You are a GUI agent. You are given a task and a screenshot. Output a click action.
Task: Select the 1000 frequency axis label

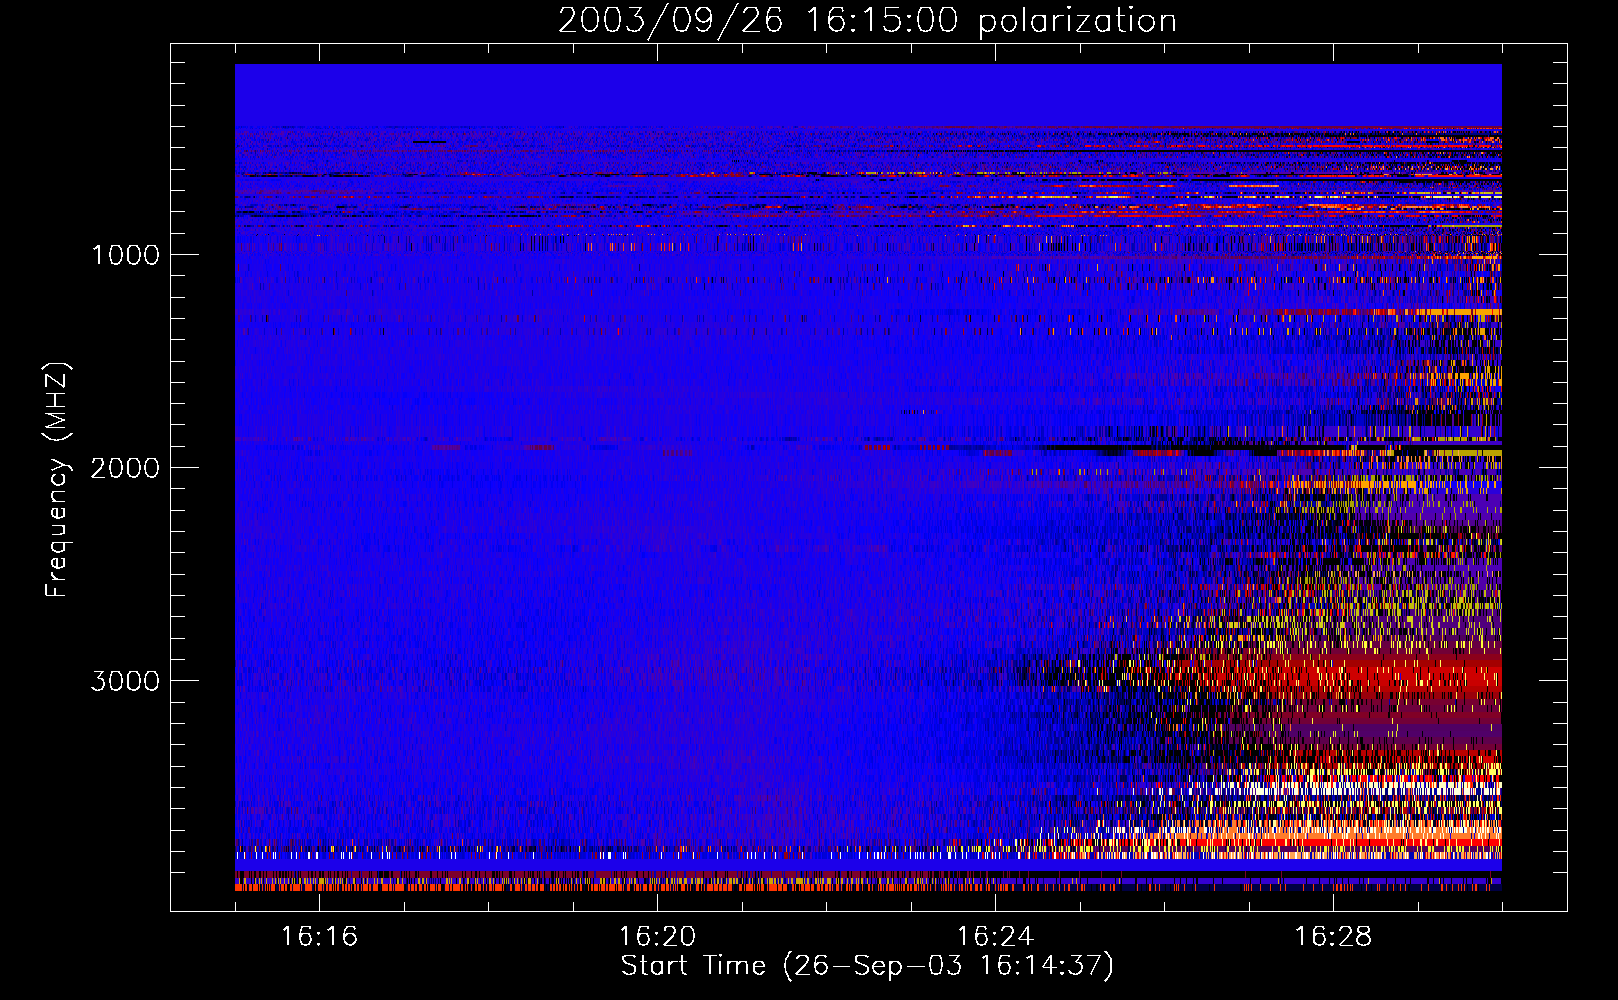[x=125, y=255]
